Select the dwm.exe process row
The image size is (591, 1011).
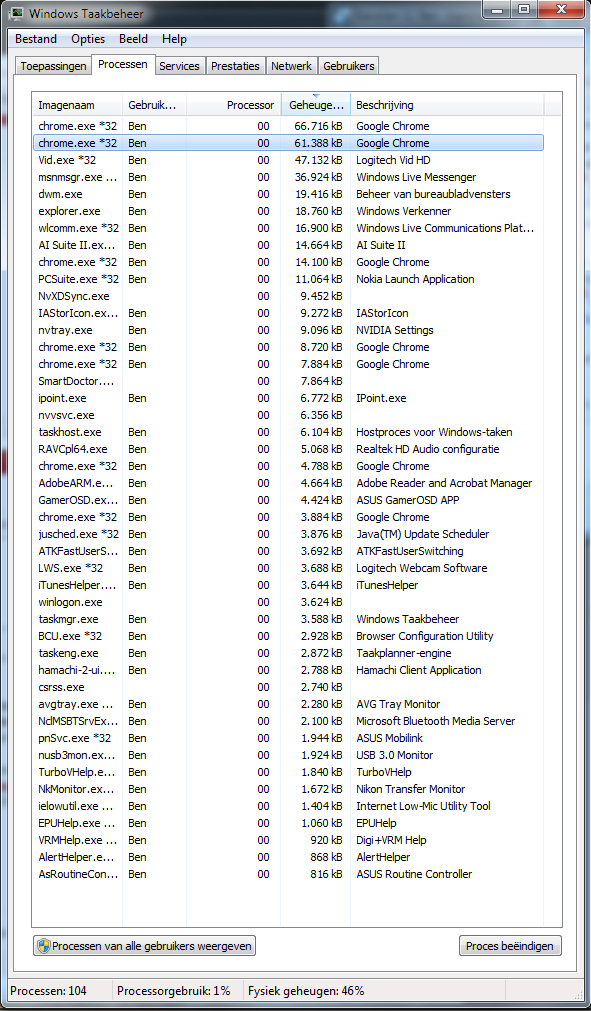click(x=288, y=194)
